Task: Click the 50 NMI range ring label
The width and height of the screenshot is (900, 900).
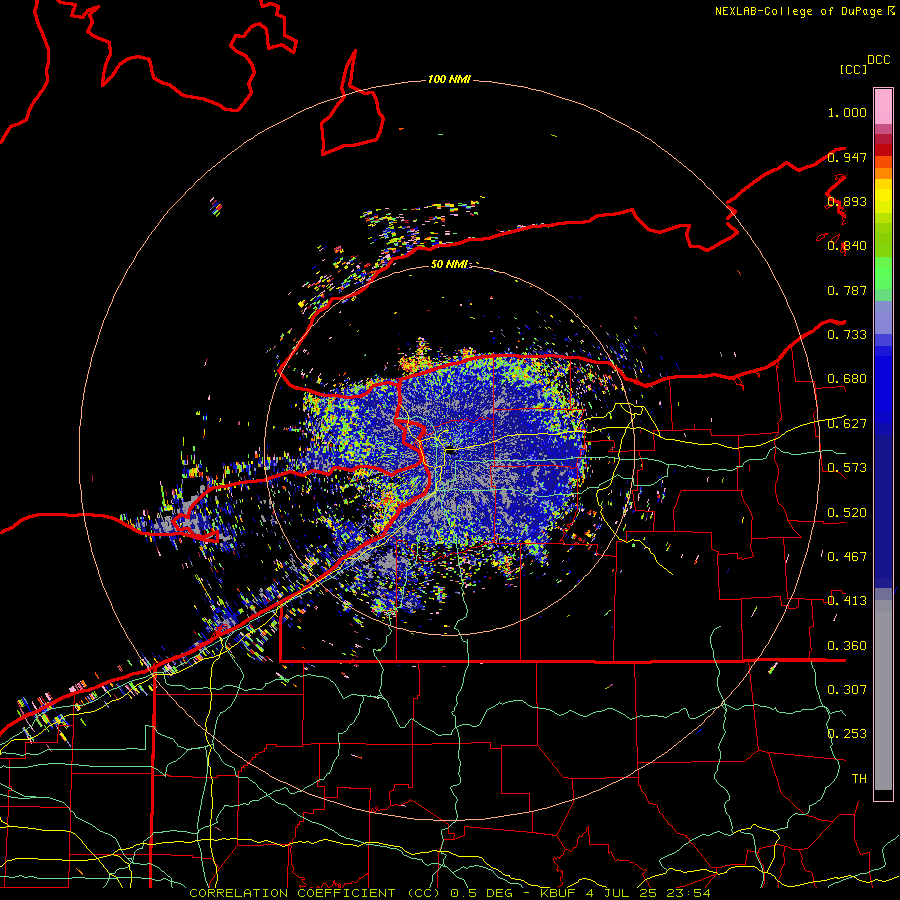Action: pos(449,264)
